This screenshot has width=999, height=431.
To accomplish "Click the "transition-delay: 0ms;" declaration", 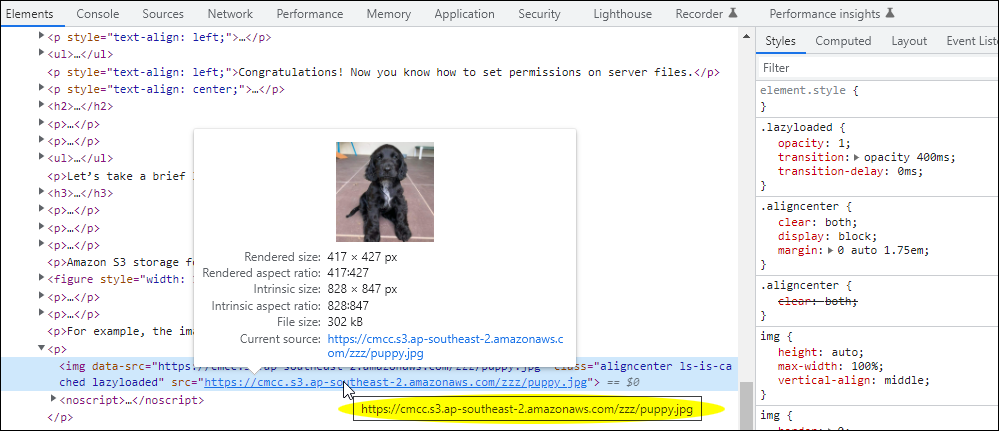I will (851, 172).
